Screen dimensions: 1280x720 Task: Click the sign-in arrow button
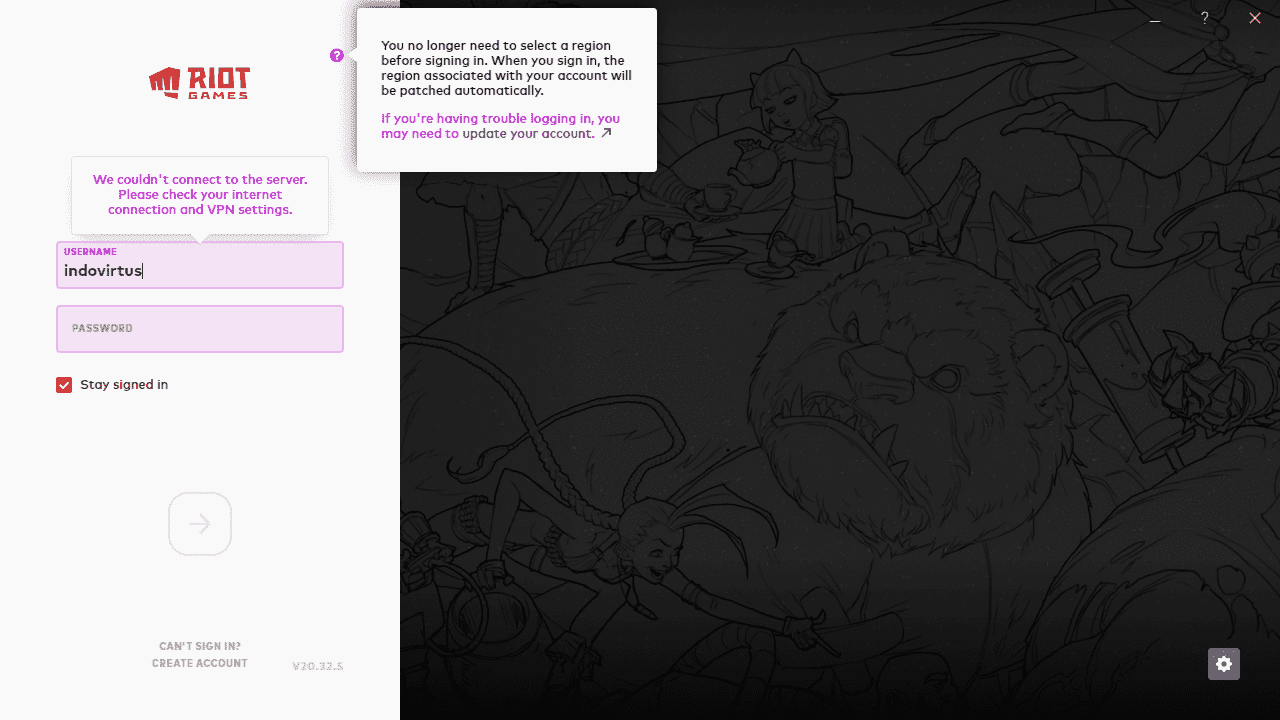point(200,524)
